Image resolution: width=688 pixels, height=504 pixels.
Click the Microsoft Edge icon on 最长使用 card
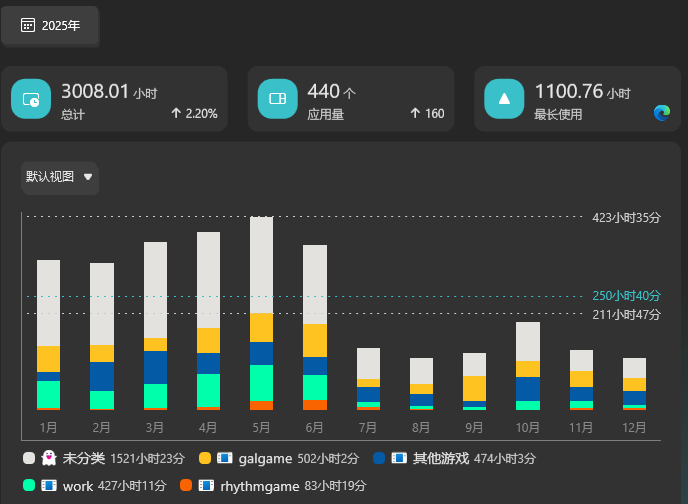(x=661, y=113)
